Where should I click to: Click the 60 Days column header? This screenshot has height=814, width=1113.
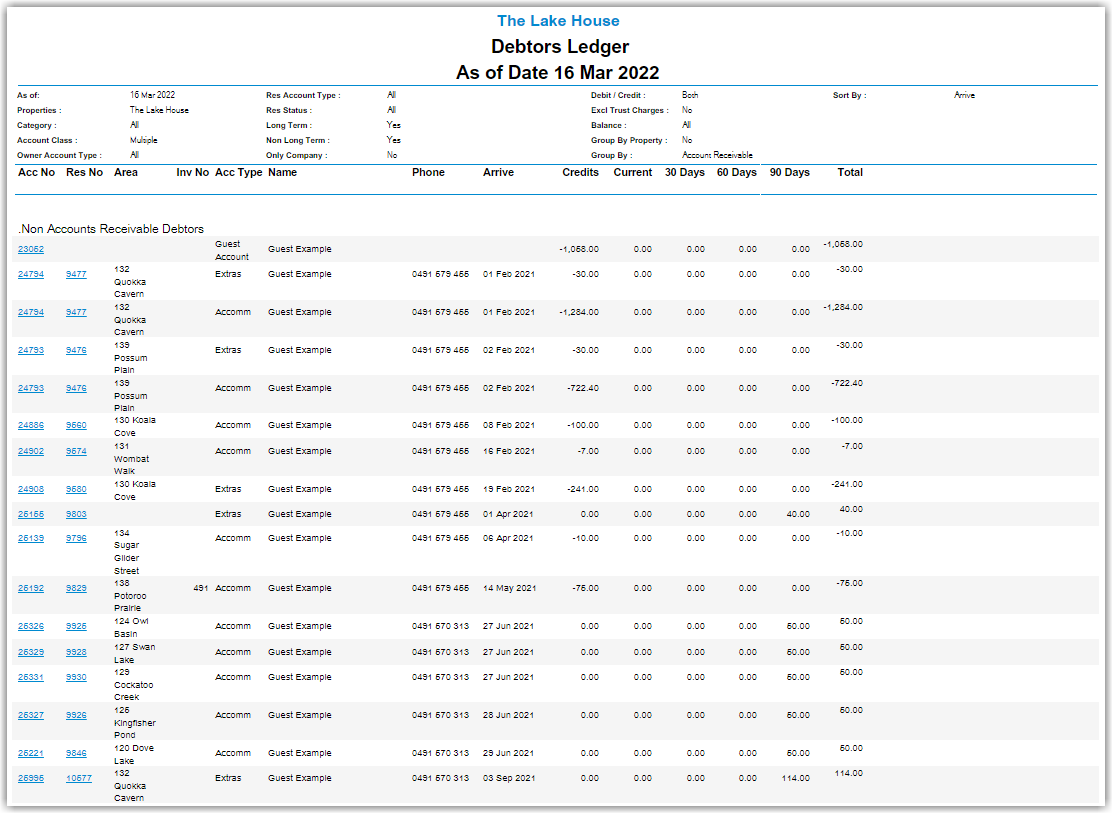click(x=736, y=172)
